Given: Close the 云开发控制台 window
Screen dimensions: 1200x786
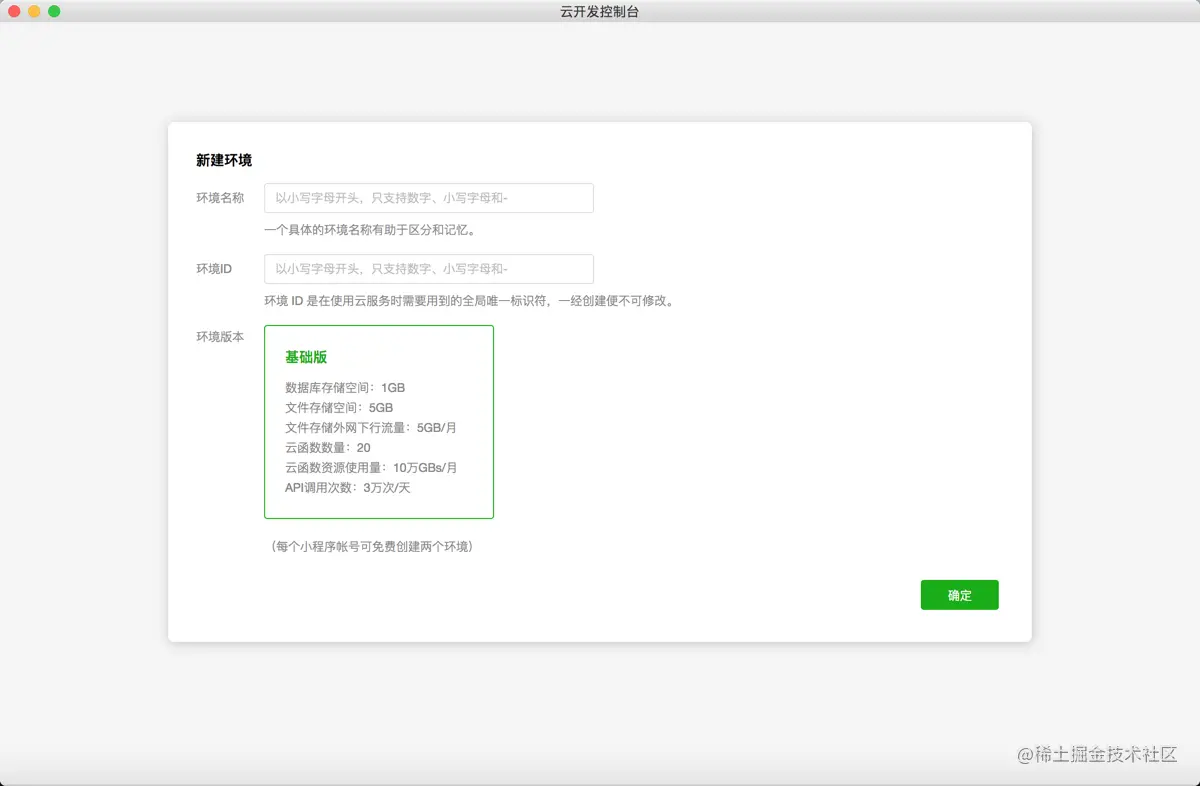Looking at the screenshot, I should point(15,11).
